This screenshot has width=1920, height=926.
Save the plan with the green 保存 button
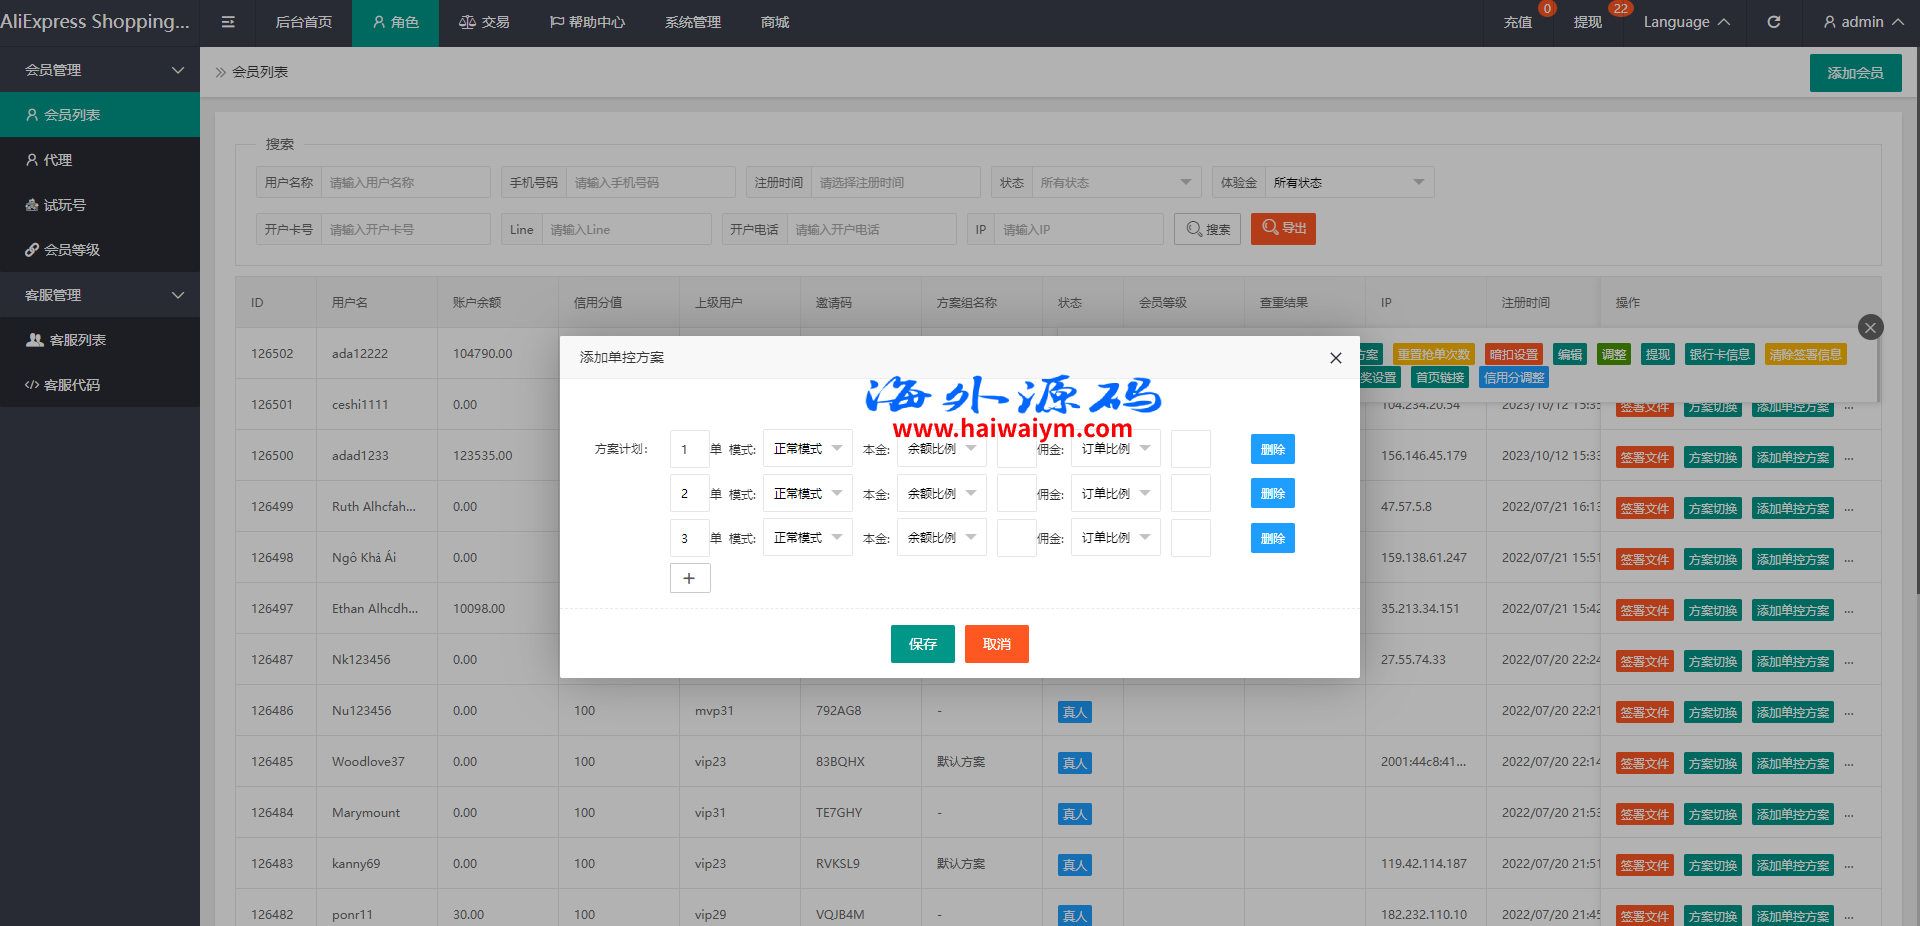tap(922, 644)
